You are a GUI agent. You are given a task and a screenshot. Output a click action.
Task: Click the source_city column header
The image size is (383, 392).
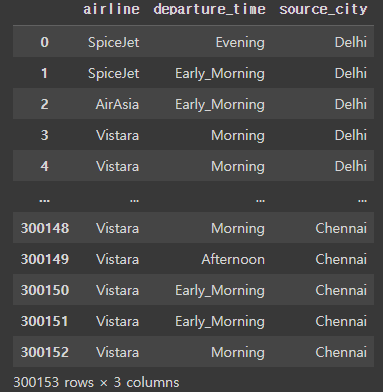(x=323, y=9)
